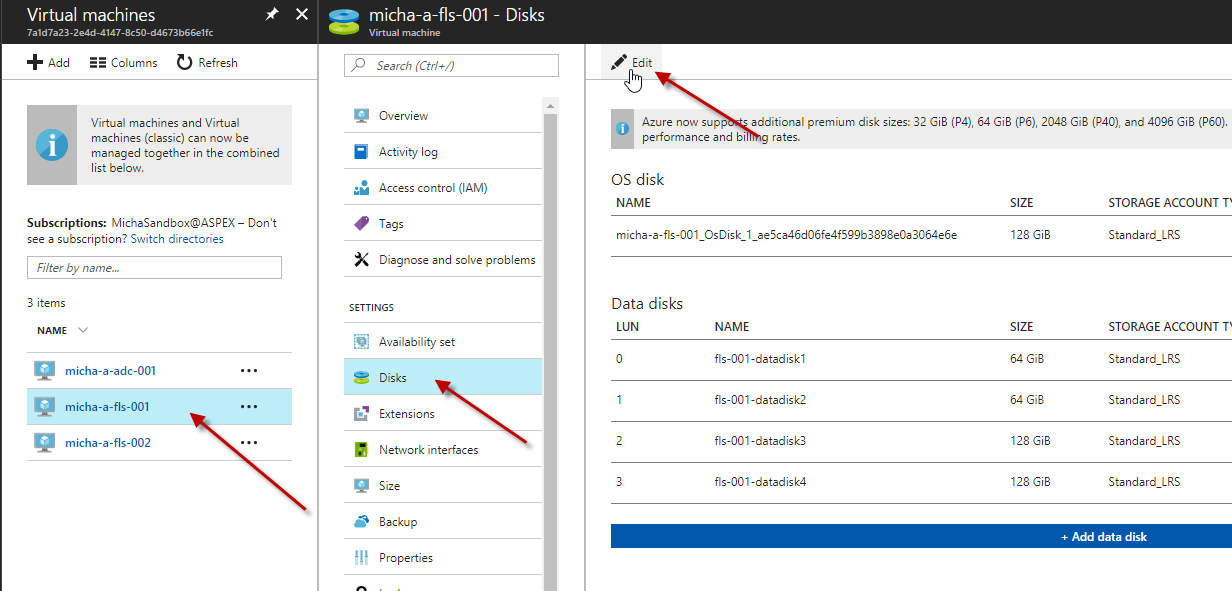
Task: Click the OS disk name micha-a-fls-001_OsDisk
Action: click(x=787, y=235)
